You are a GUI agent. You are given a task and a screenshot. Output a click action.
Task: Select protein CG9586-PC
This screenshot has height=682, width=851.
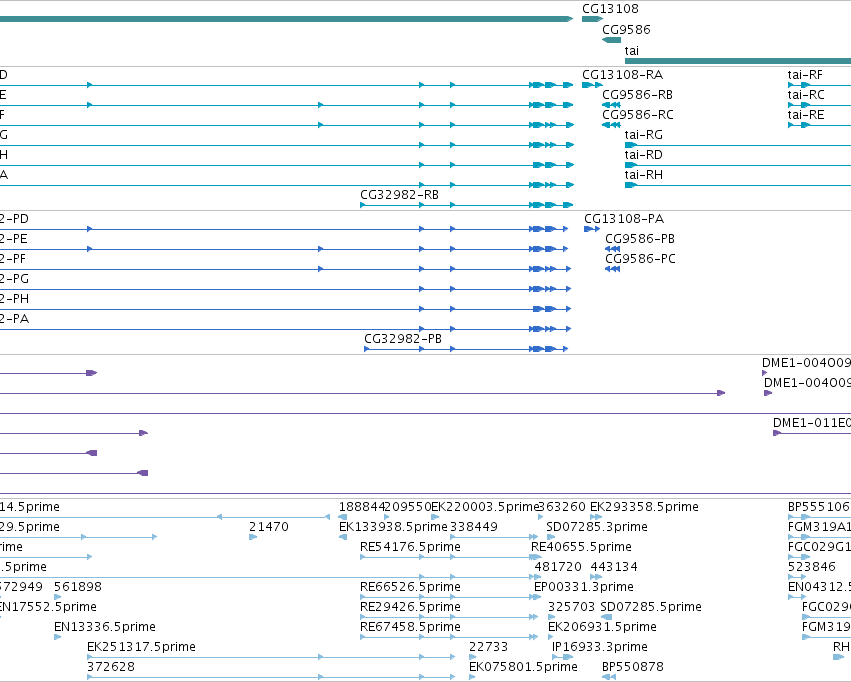tap(640, 259)
